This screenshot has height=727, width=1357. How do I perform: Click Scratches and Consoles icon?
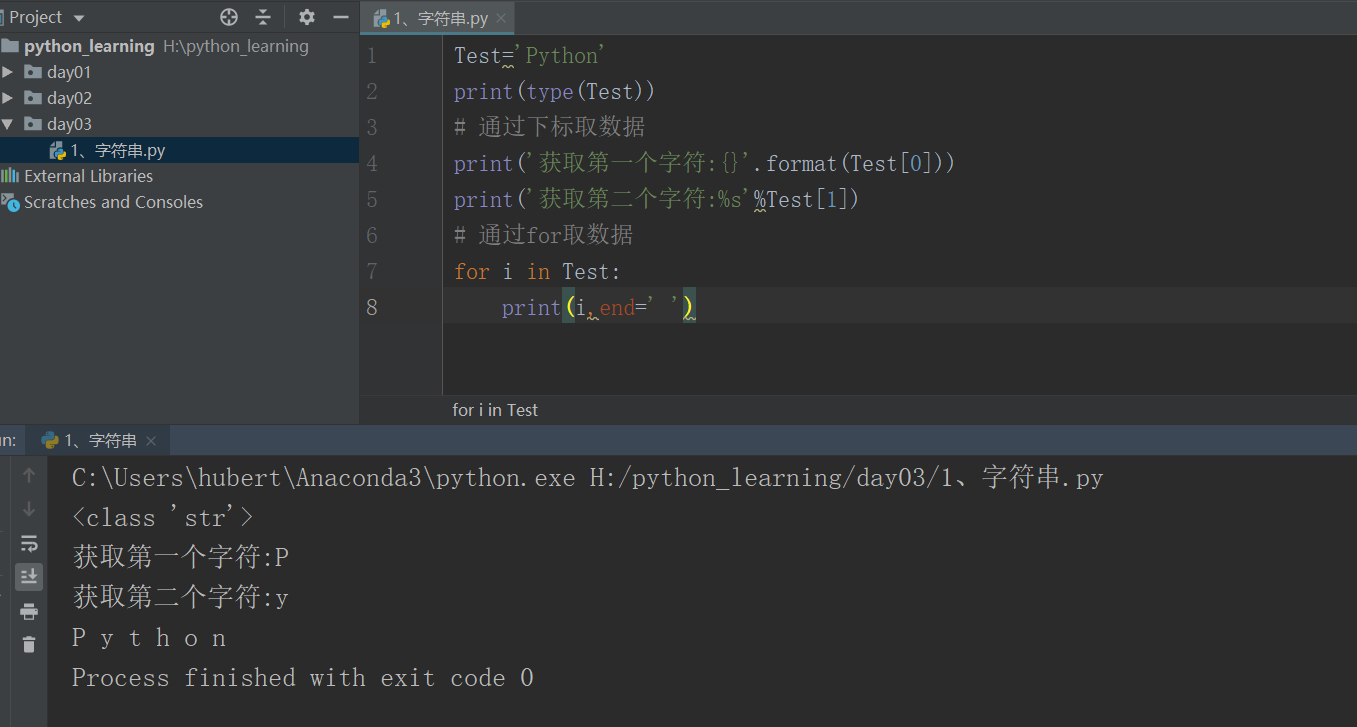coord(10,202)
